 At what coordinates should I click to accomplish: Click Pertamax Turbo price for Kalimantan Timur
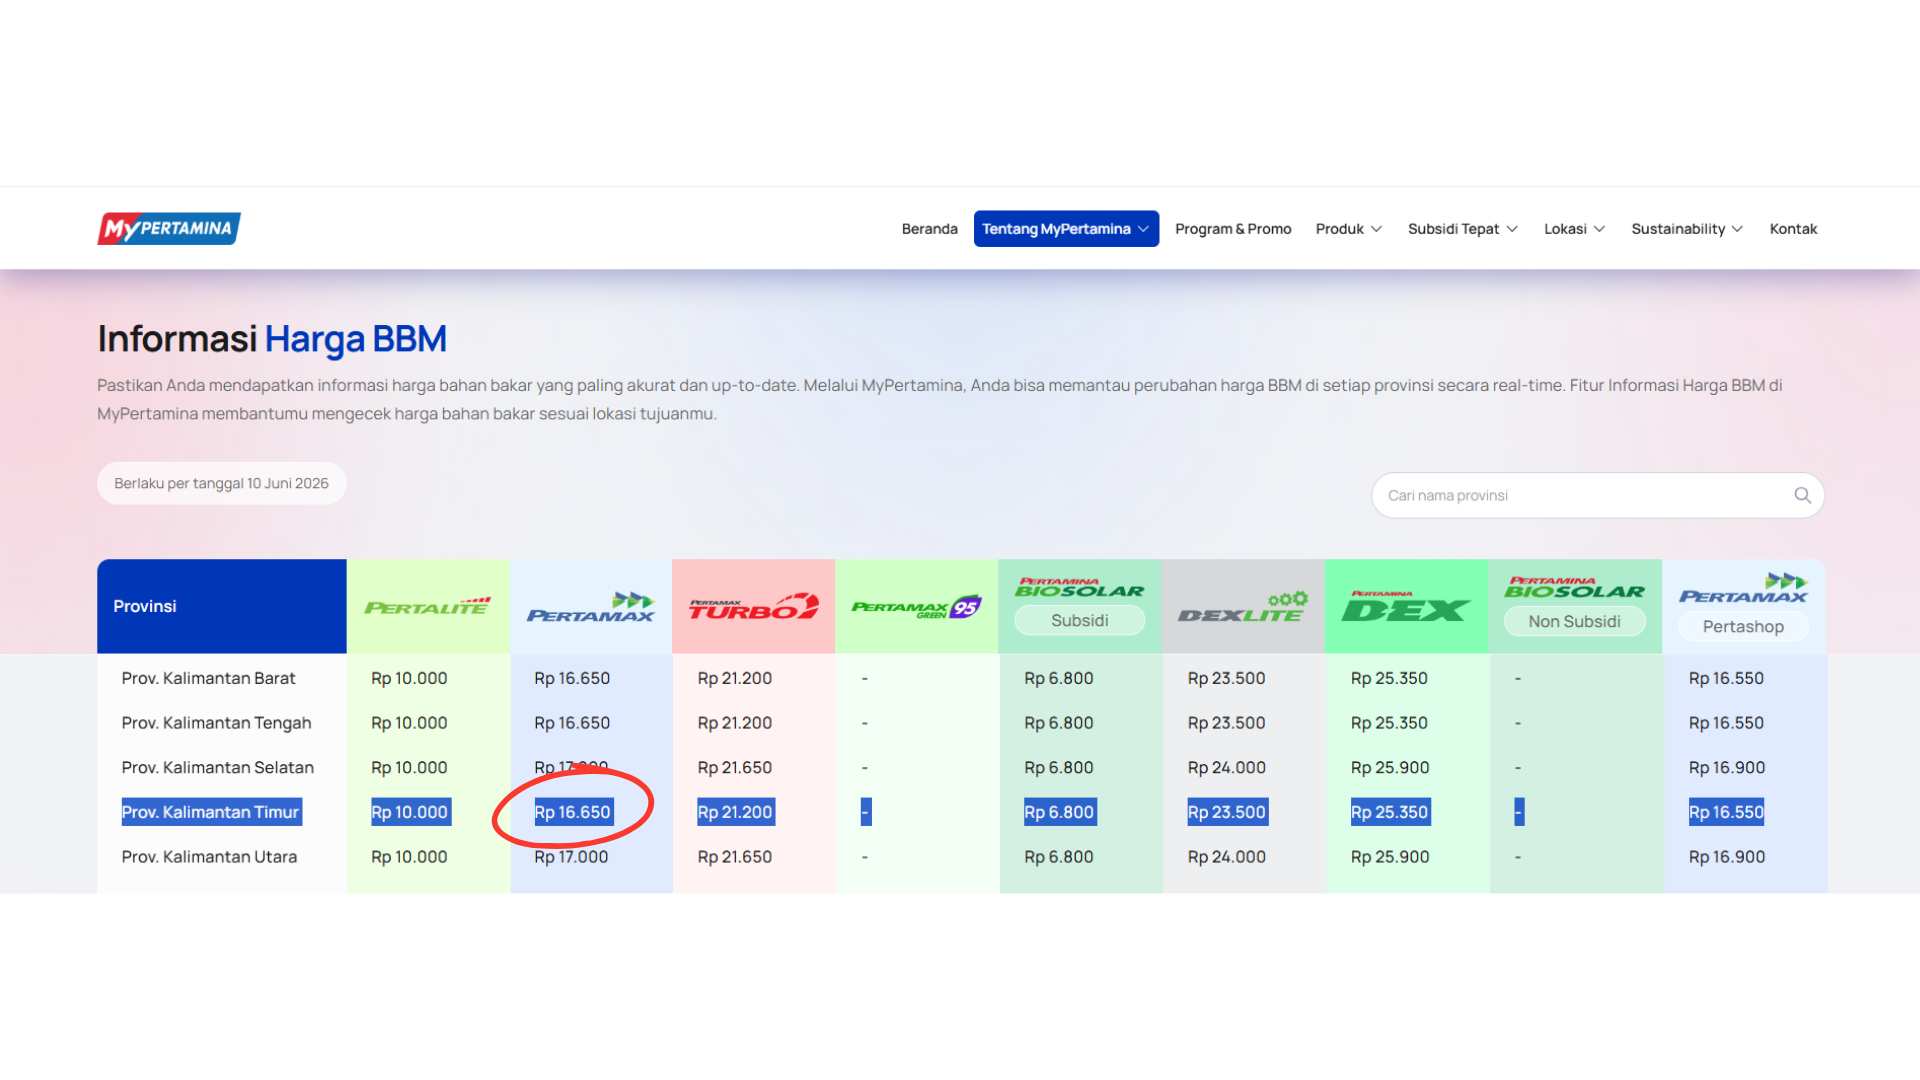736,812
